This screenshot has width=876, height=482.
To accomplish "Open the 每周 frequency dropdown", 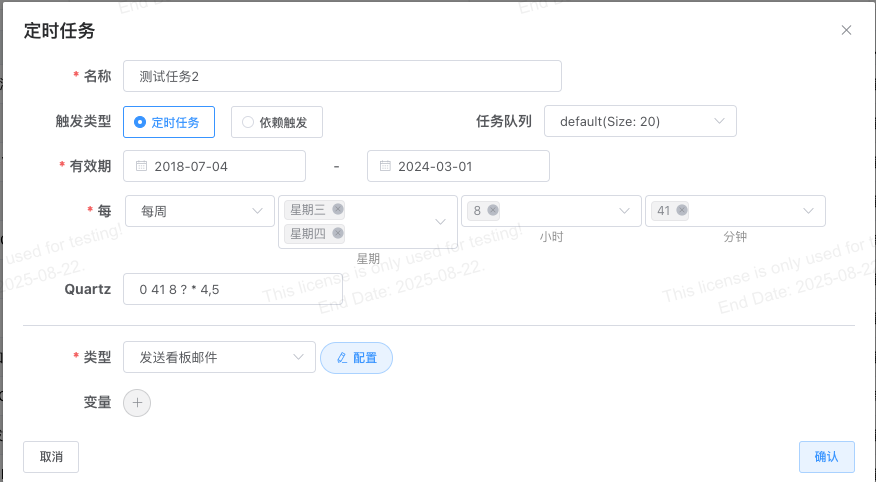I will (199, 211).
